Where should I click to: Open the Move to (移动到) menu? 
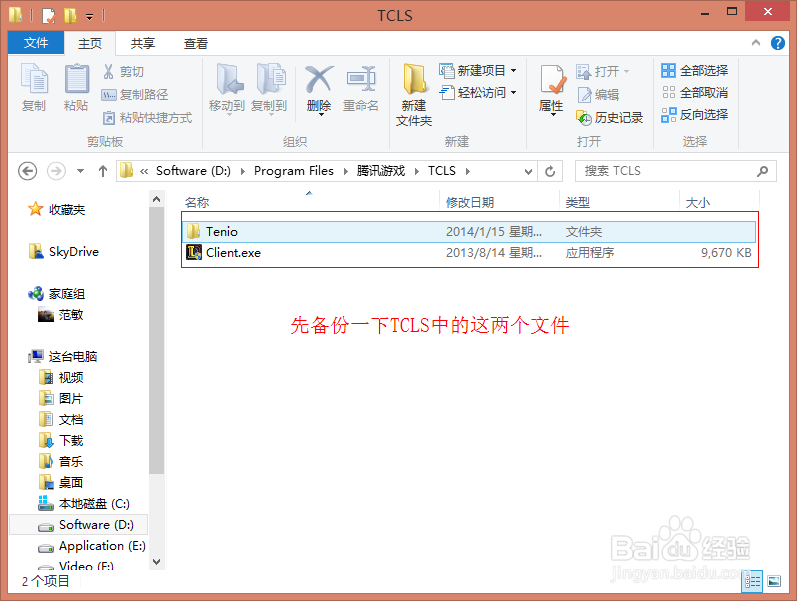227,88
